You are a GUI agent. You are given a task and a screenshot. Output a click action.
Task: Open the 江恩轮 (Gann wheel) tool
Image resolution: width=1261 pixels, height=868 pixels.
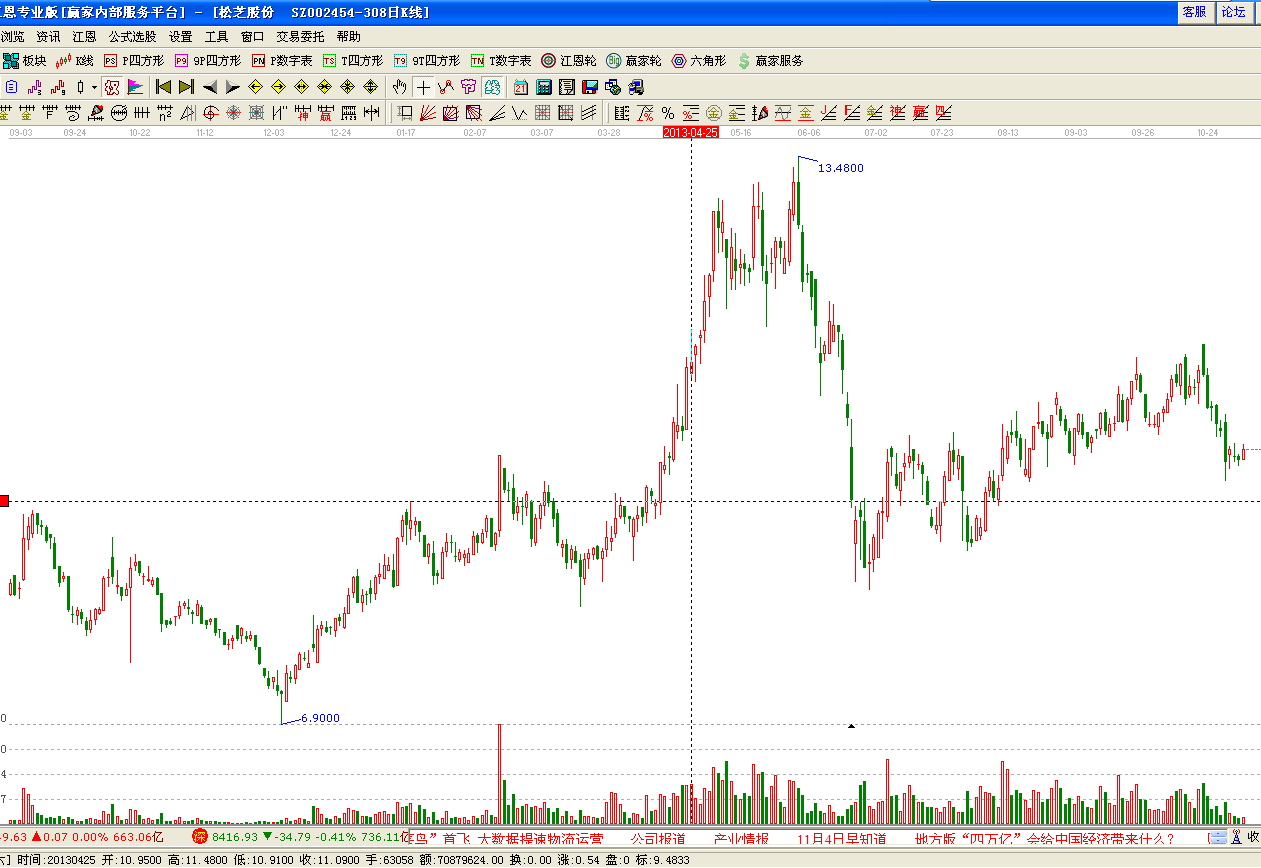click(x=569, y=61)
